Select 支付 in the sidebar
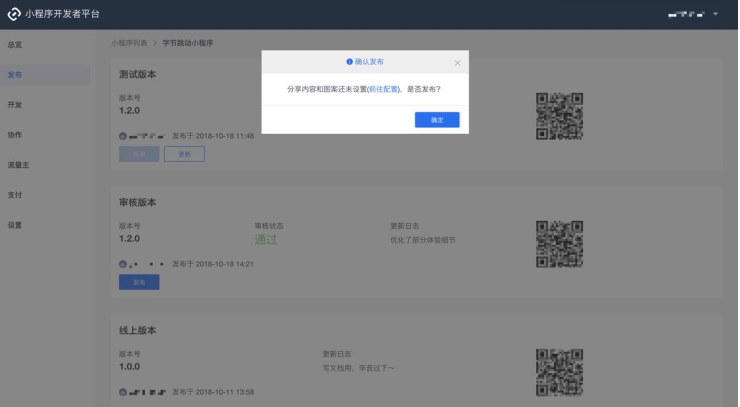 point(15,195)
